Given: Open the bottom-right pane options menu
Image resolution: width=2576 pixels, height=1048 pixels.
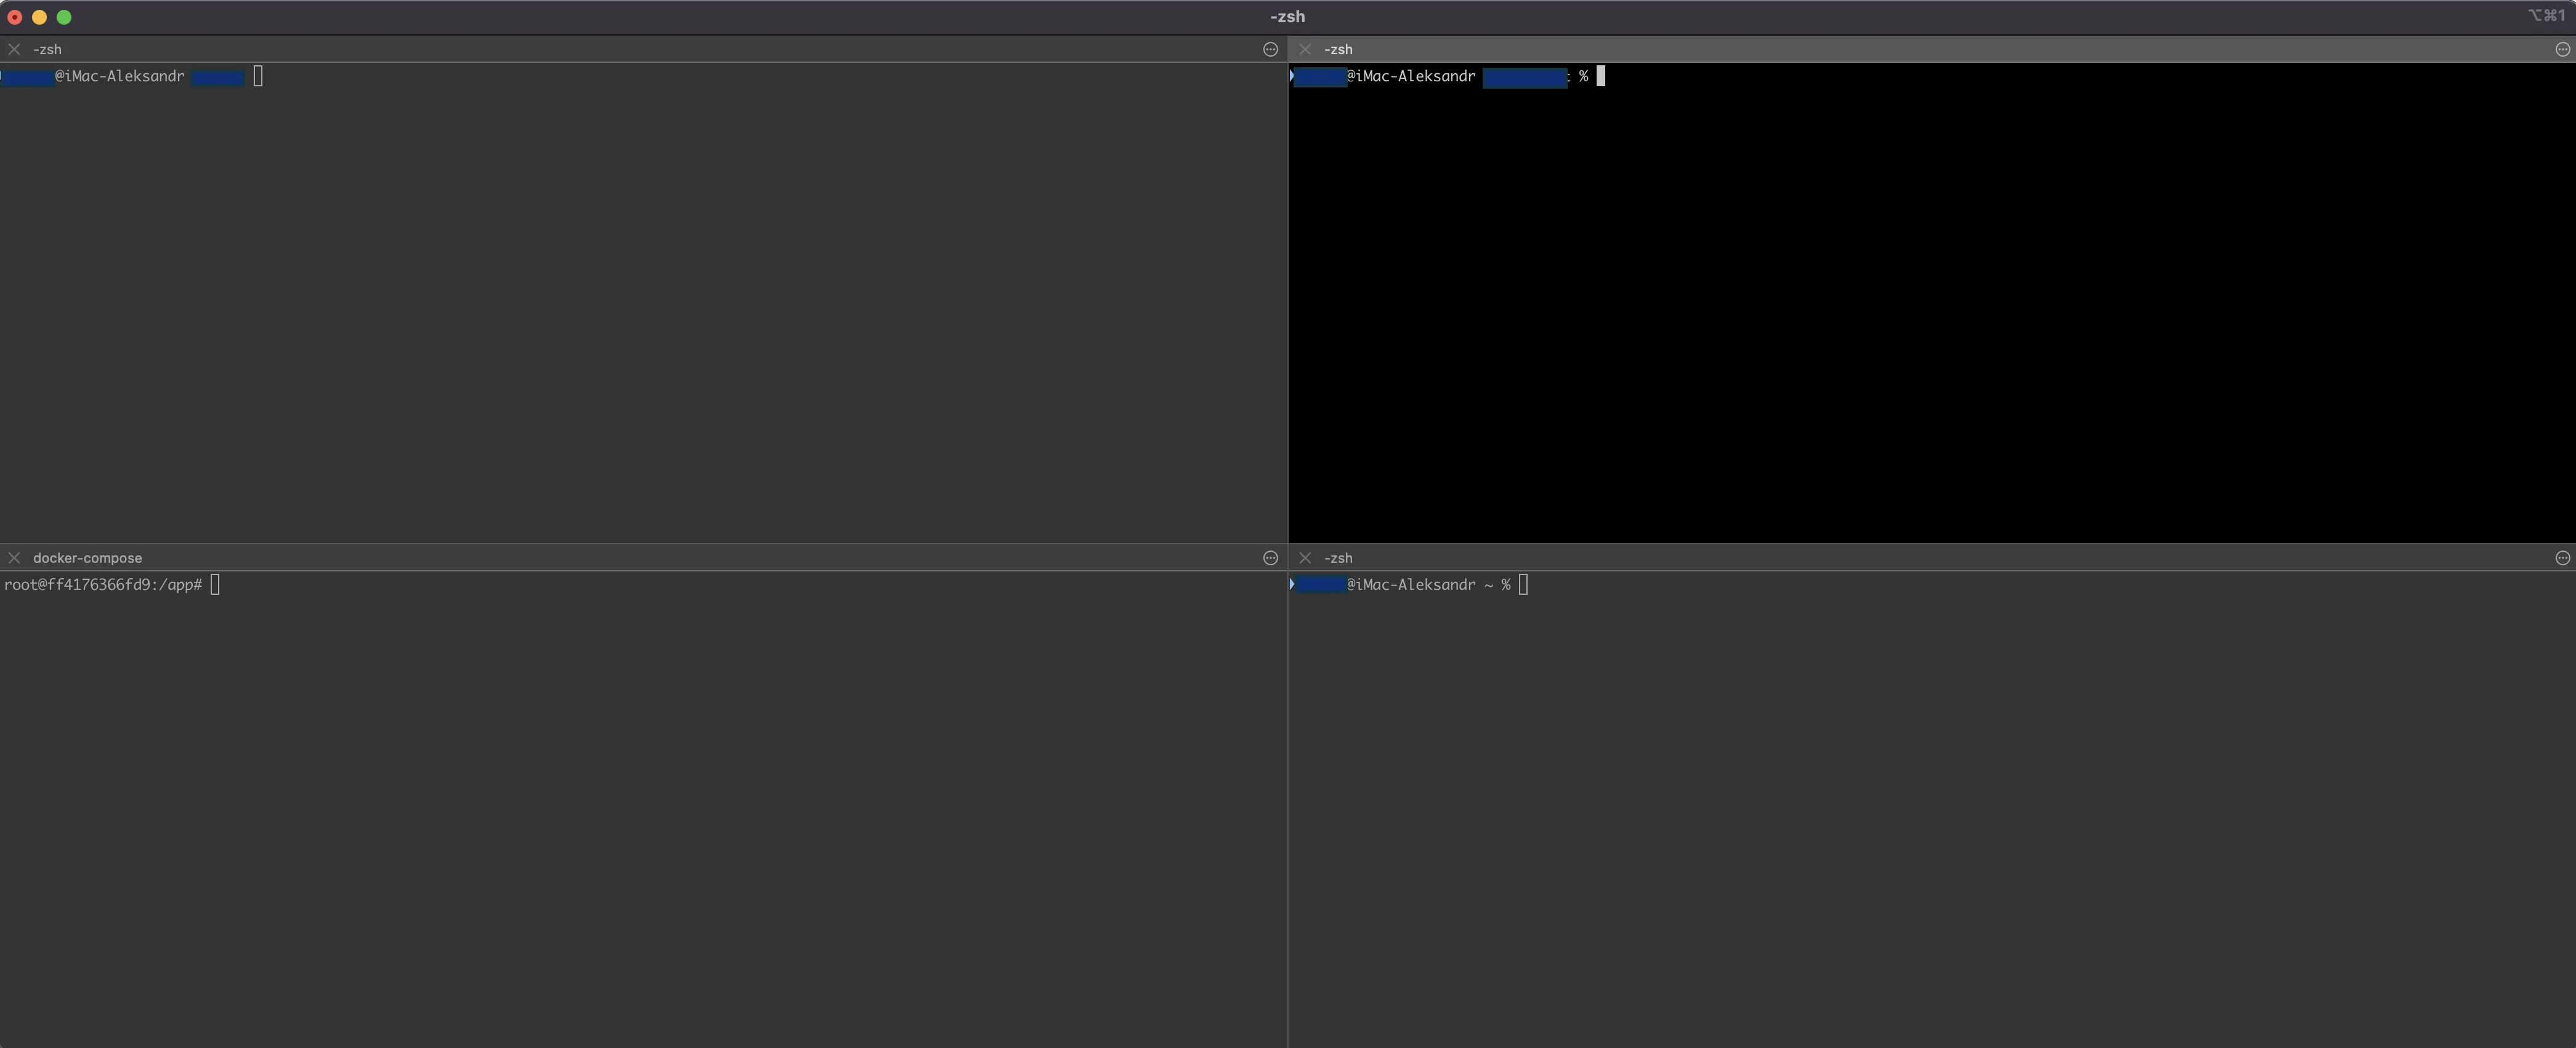Looking at the screenshot, I should [x=2562, y=558].
